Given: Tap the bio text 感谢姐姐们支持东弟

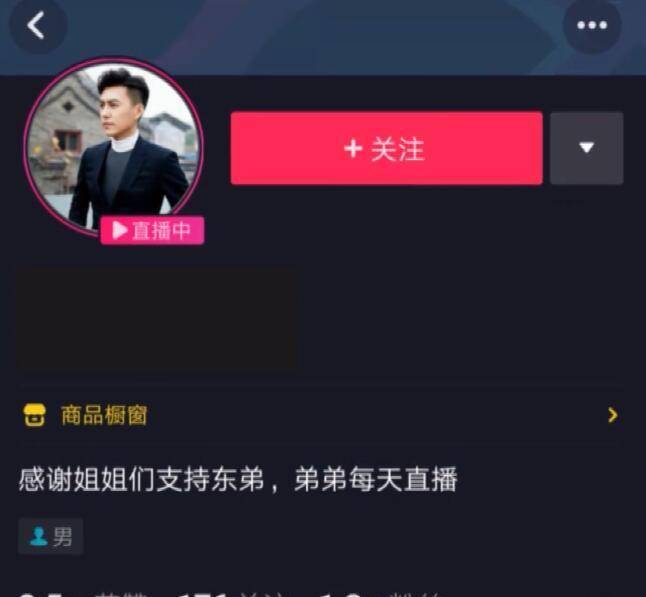Looking at the screenshot, I should [141, 480].
